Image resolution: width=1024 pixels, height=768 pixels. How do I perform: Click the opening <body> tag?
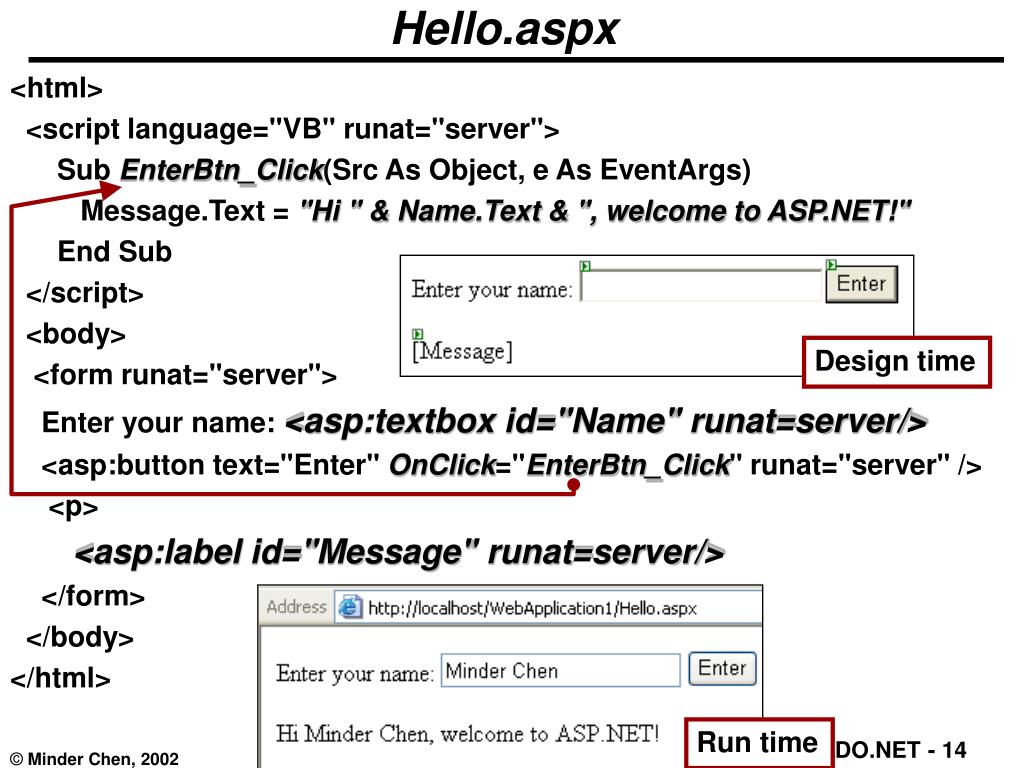pyautogui.click(x=76, y=334)
